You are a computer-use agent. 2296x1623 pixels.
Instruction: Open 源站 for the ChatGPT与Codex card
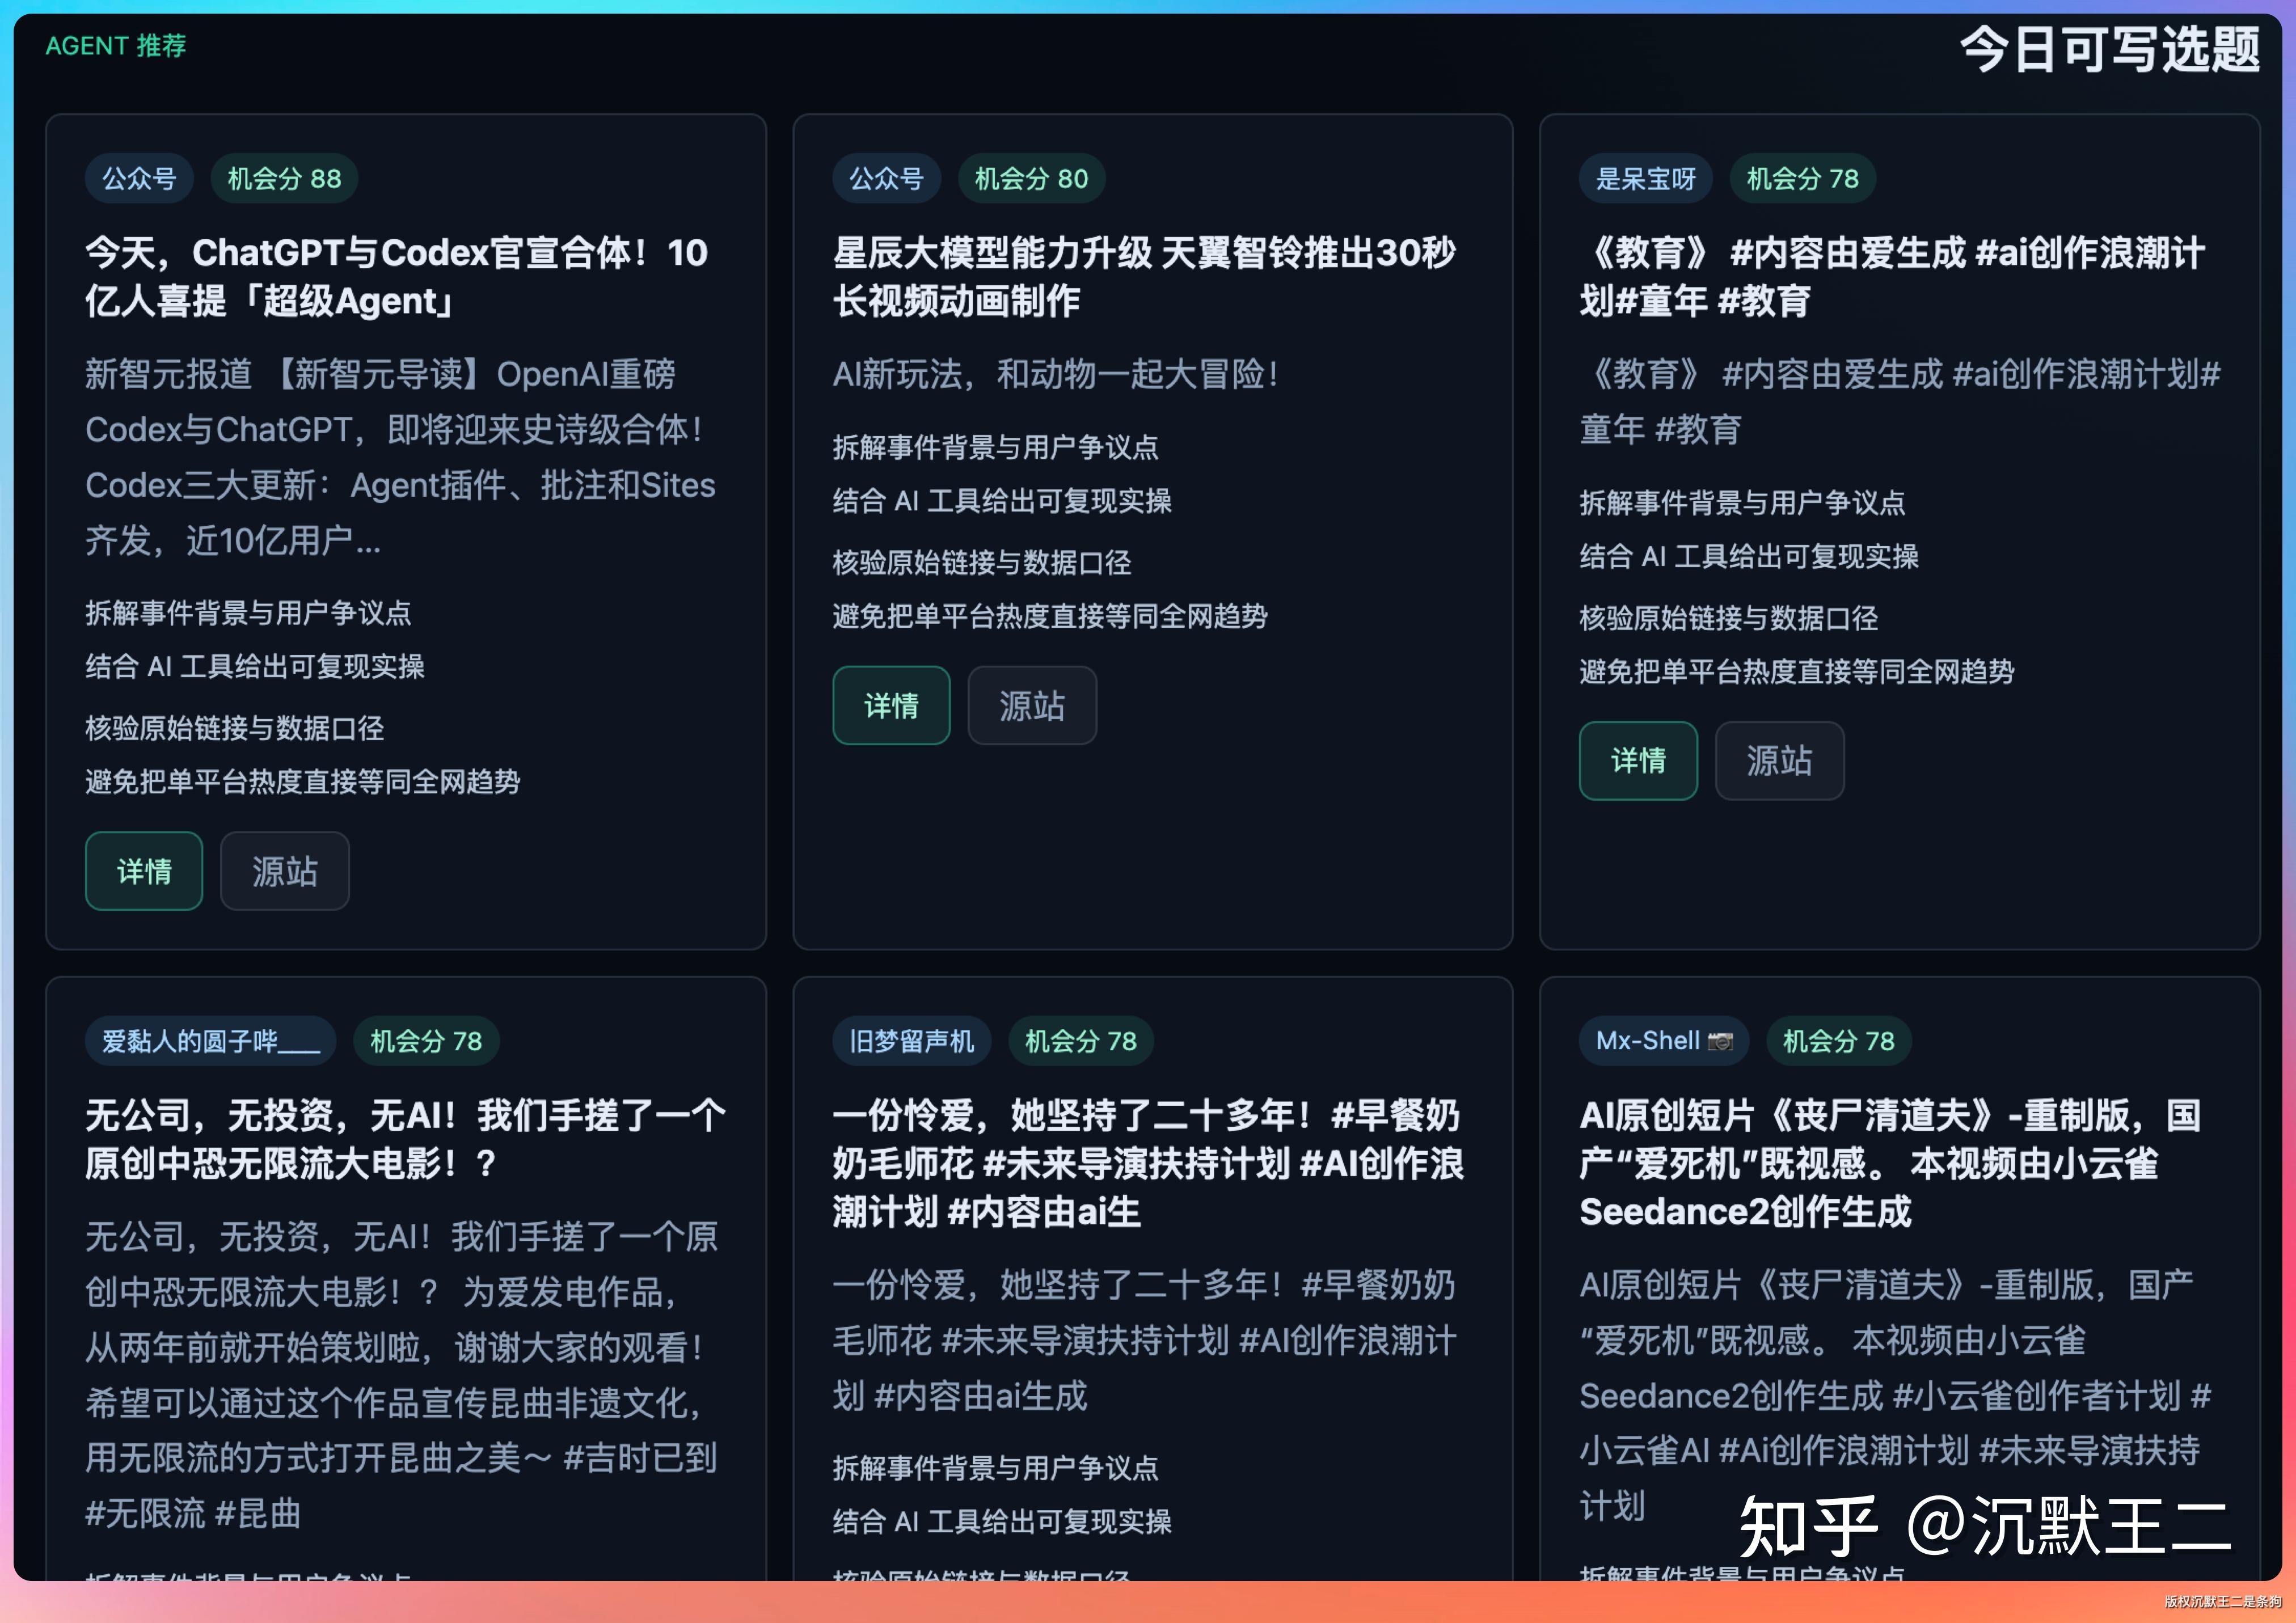pos(285,871)
